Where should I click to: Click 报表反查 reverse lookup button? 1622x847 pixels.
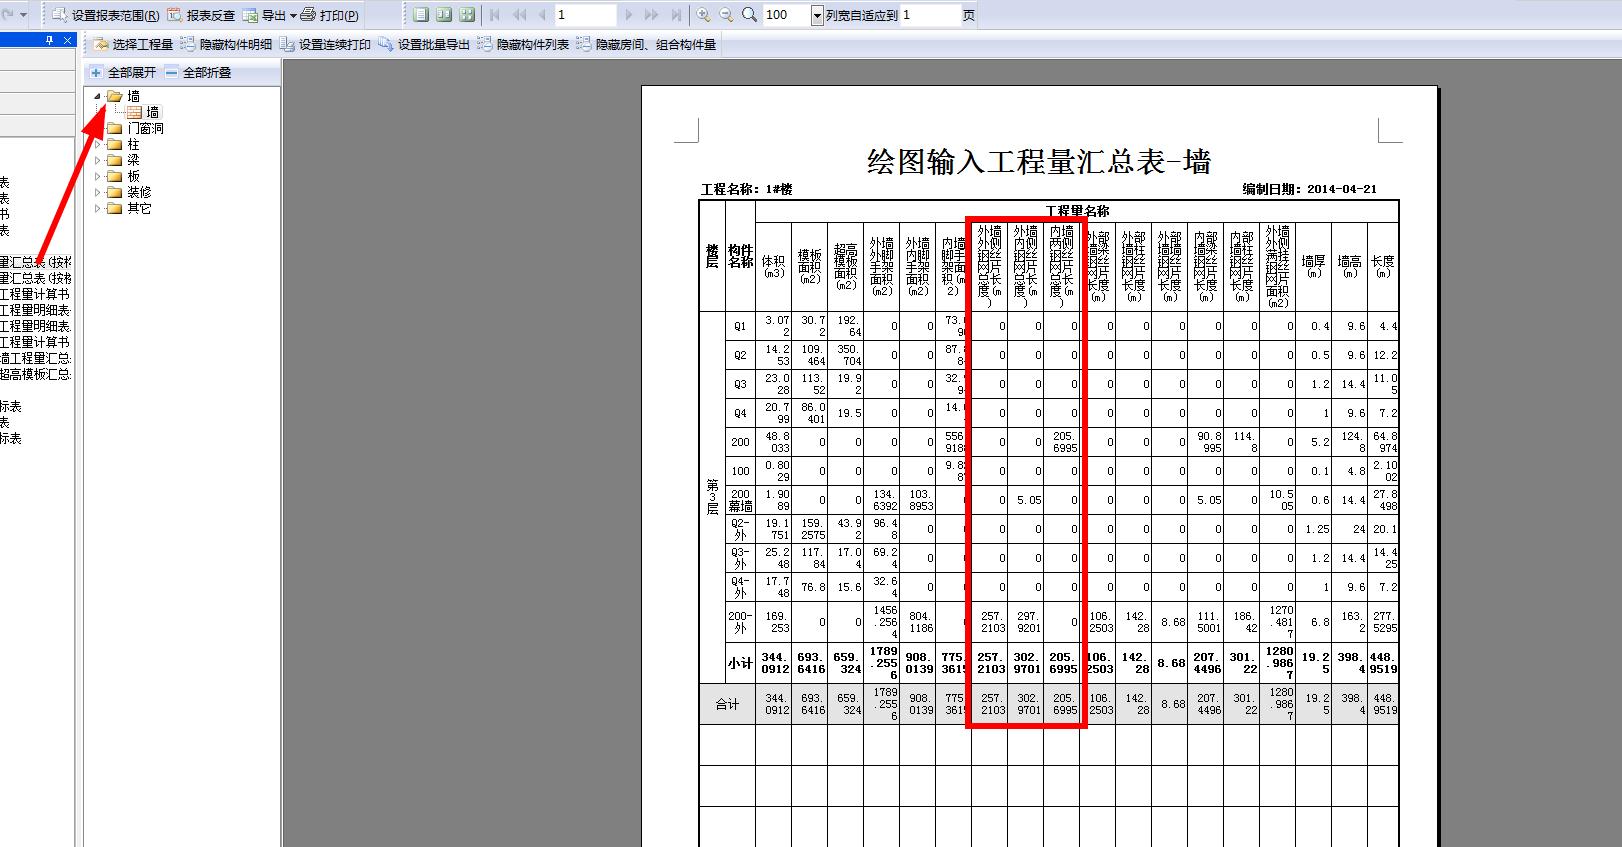pyautogui.click(x=201, y=15)
